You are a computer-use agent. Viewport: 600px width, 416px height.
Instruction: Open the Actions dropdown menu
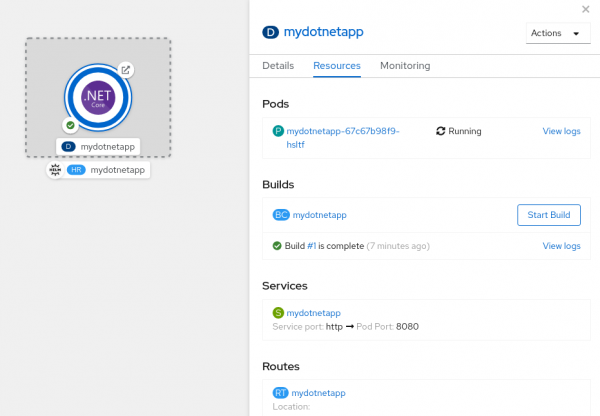tap(557, 33)
